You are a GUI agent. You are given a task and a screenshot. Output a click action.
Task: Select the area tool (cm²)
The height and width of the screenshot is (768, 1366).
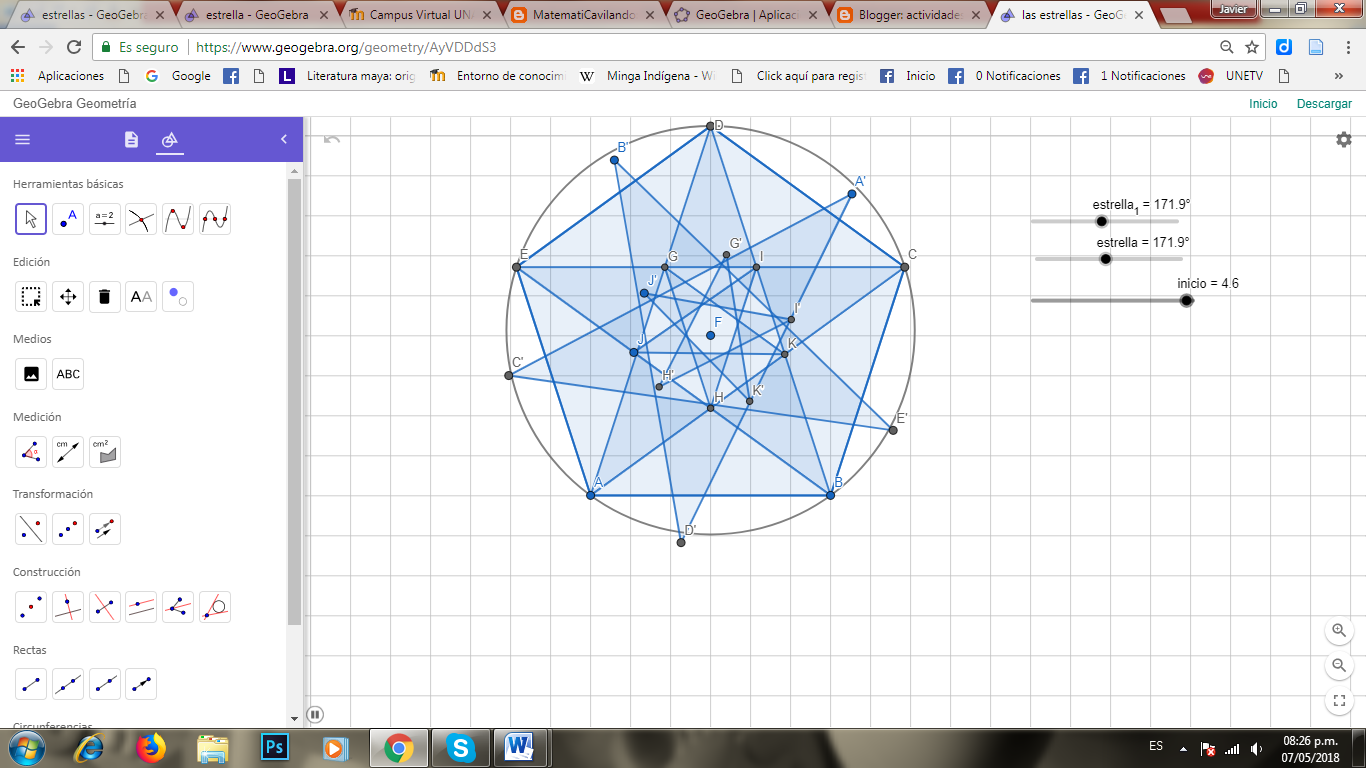click(x=104, y=452)
